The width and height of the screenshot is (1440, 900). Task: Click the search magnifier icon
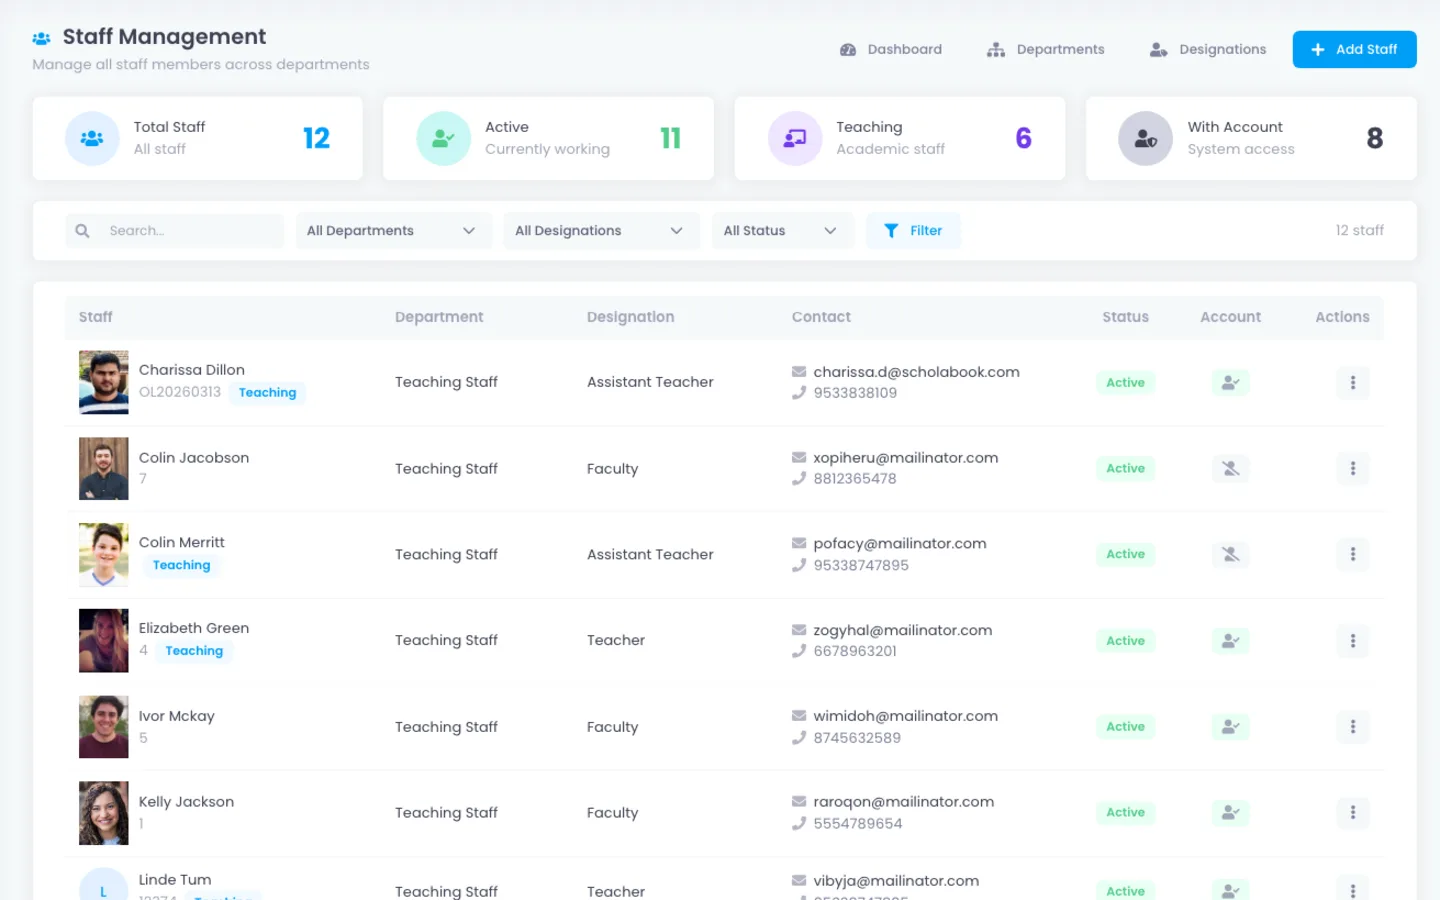tap(82, 231)
